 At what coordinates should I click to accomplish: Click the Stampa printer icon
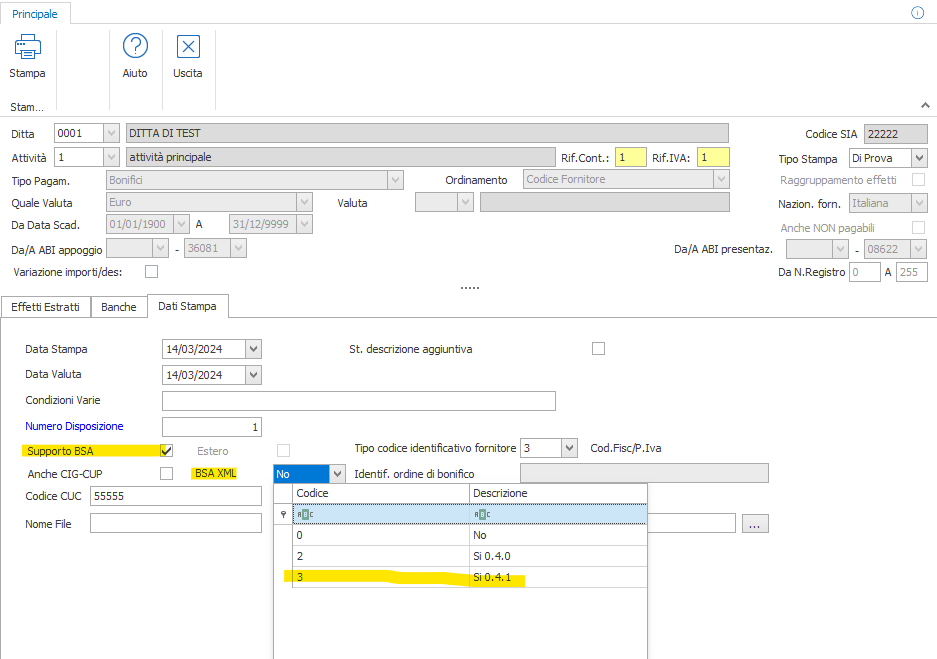tap(27, 47)
